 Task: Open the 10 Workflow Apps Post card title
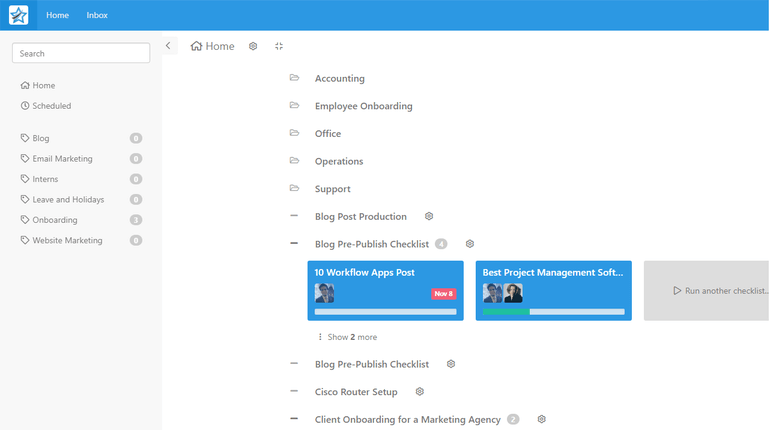click(x=364, y=272)
